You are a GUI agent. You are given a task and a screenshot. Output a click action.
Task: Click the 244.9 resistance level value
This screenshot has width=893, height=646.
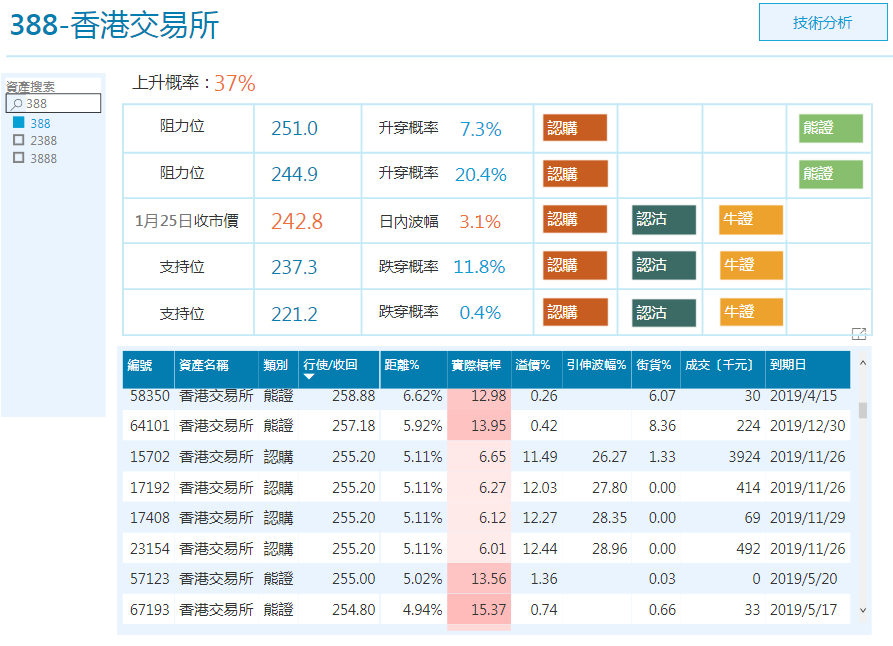(x=294, y=174)
